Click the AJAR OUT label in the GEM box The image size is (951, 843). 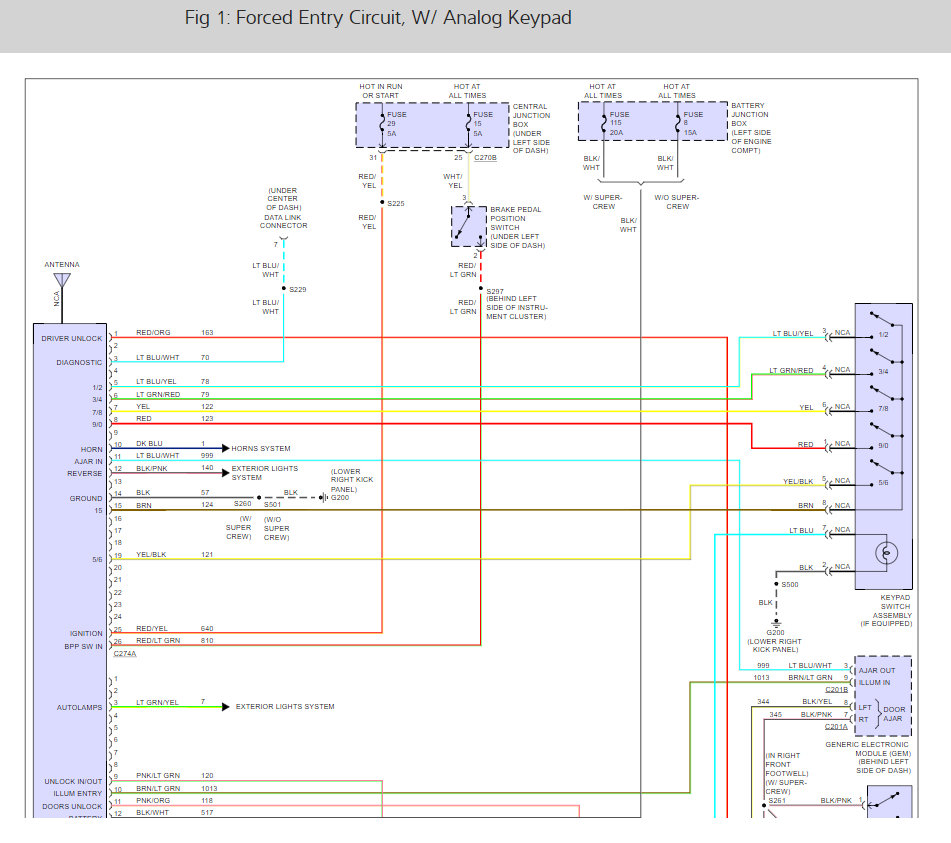876,670
